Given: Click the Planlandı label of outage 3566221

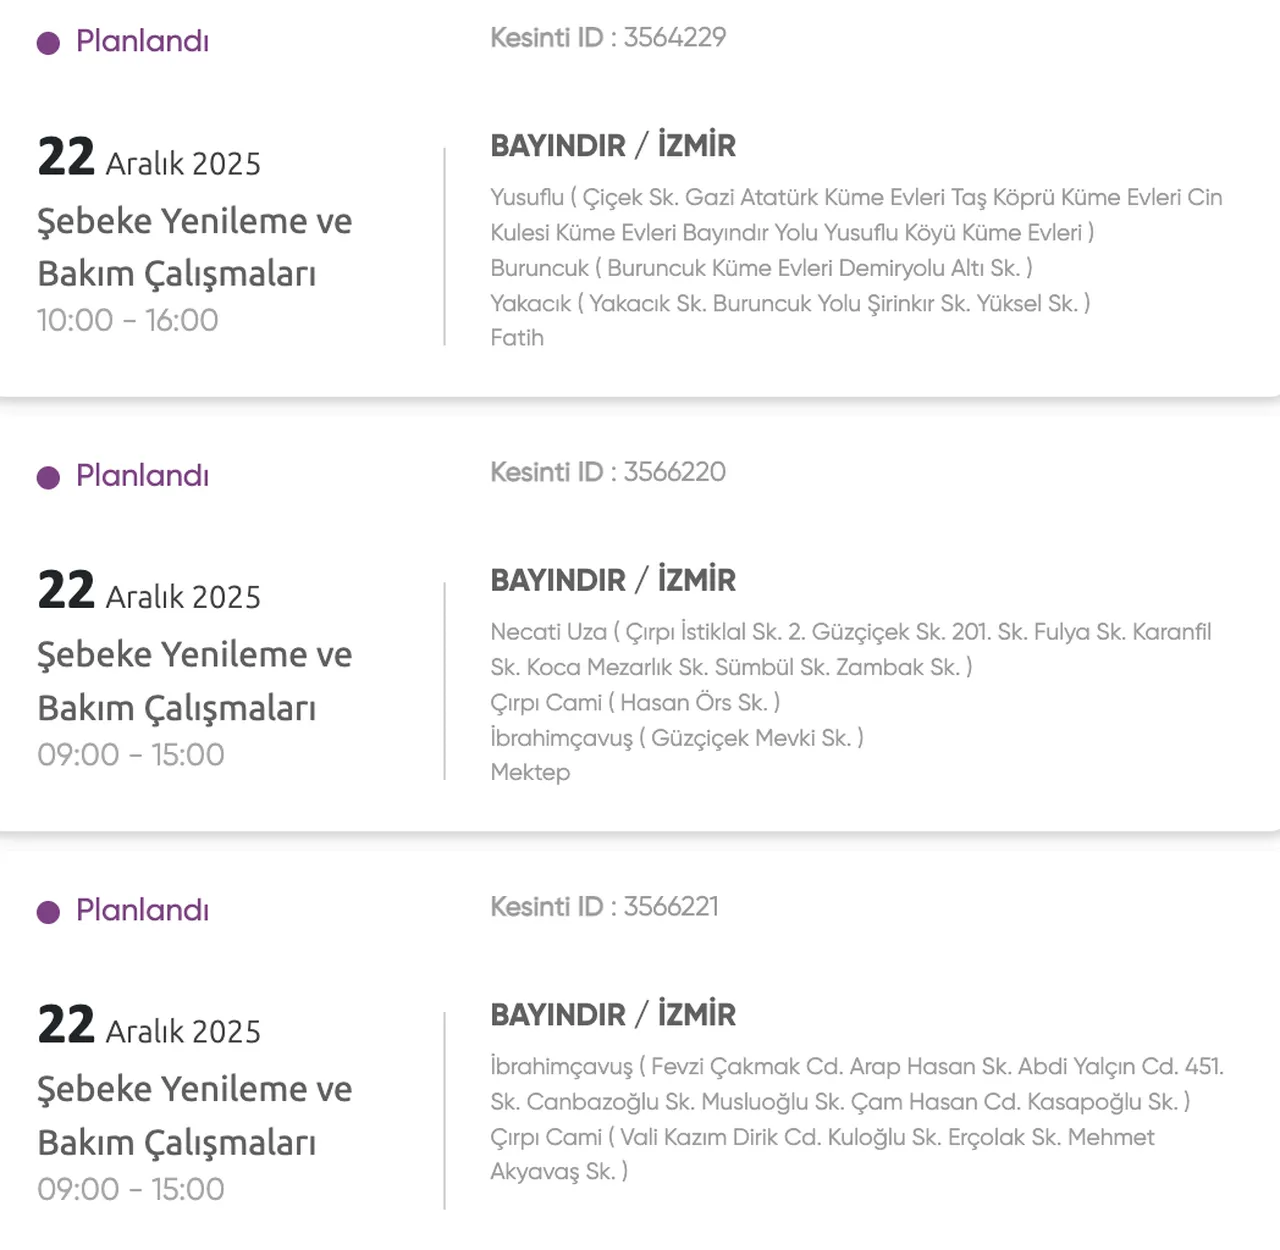Looking at the screenshot, I should pyautogui.click(x=142, y=910).
